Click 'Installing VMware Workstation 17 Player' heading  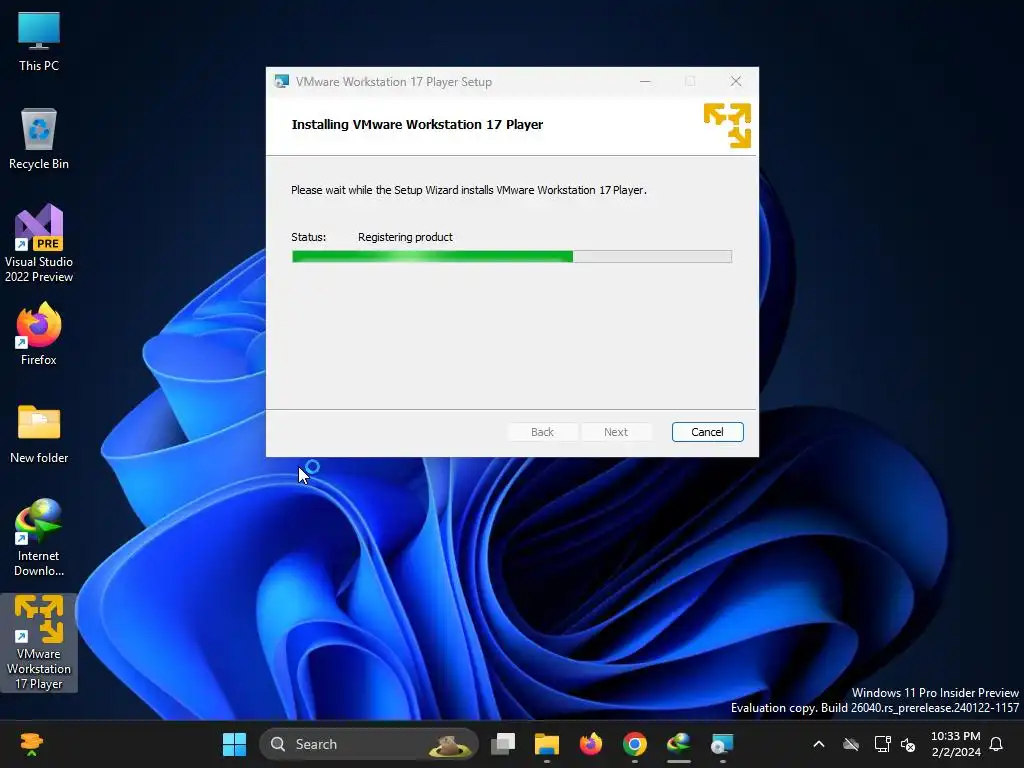(417, 124)
